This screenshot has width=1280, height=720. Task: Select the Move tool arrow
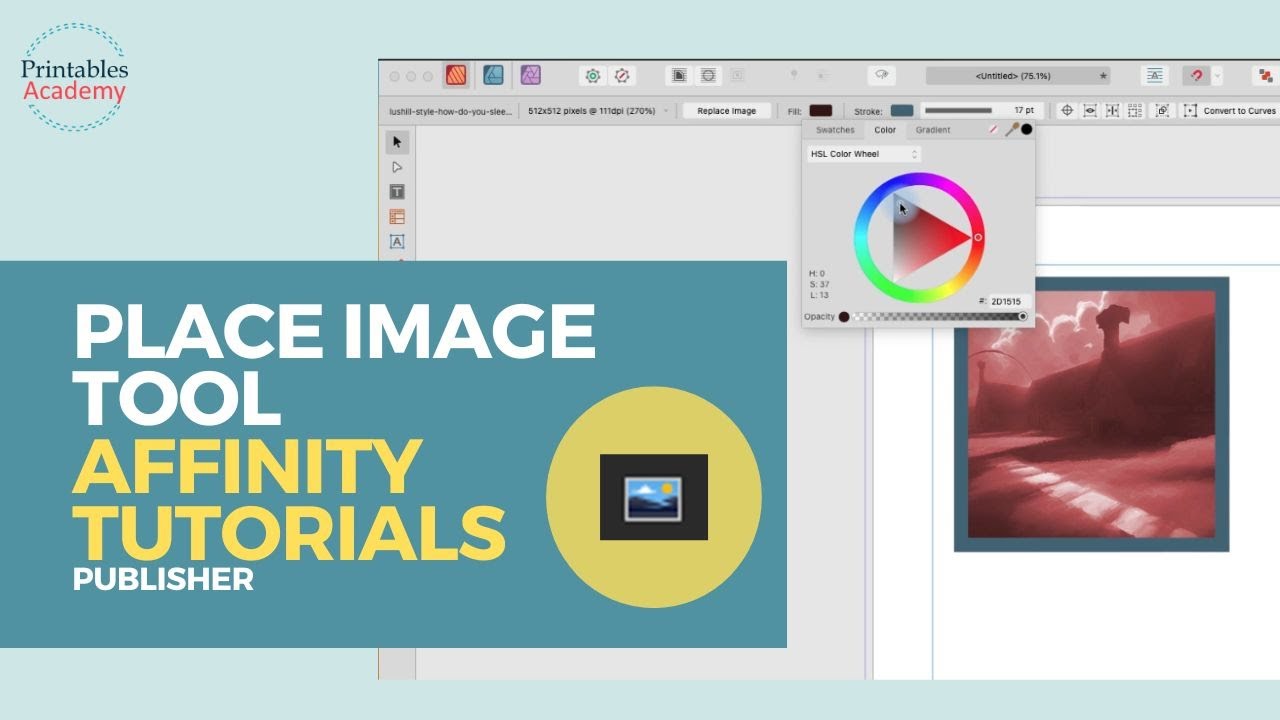click(x=397, y=142)
